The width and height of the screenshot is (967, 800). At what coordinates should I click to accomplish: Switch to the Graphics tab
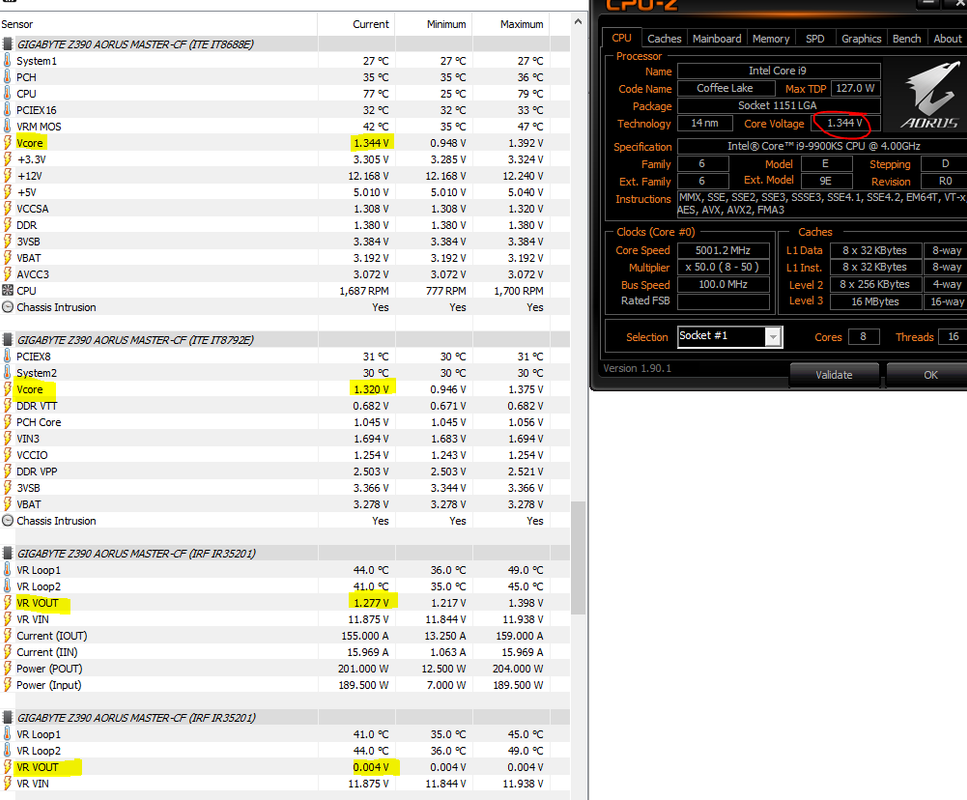tap(861, 38)
